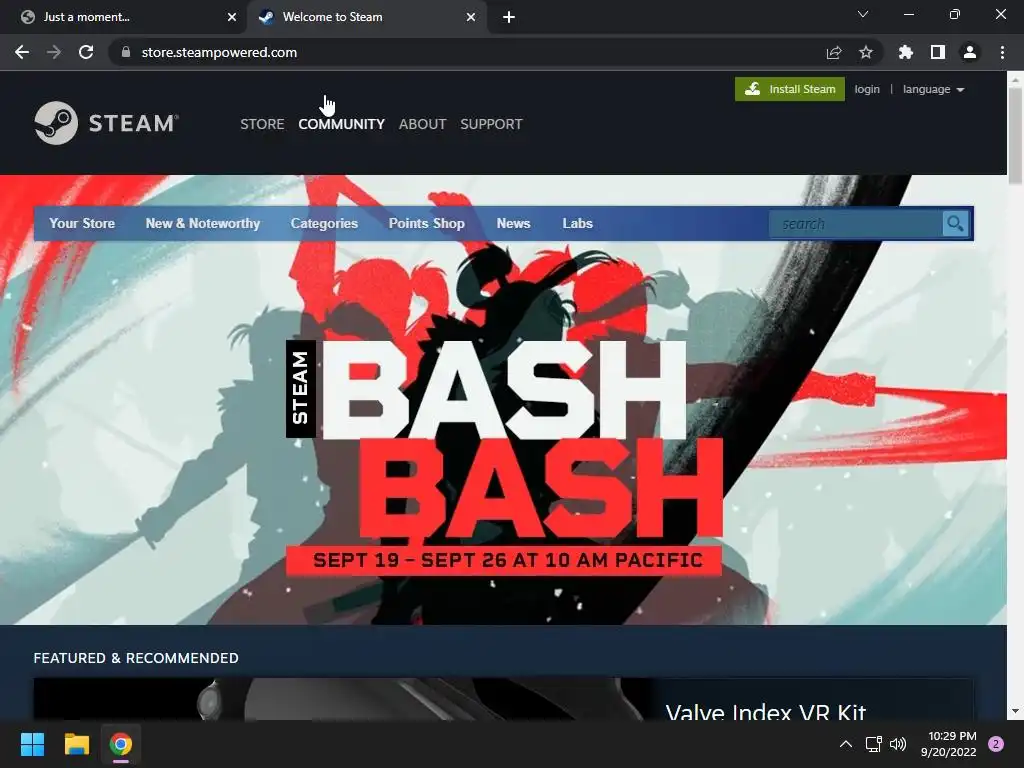Toggle the browser side panel icon
The height and width of the screenshot is (768, 1024).
938,52
